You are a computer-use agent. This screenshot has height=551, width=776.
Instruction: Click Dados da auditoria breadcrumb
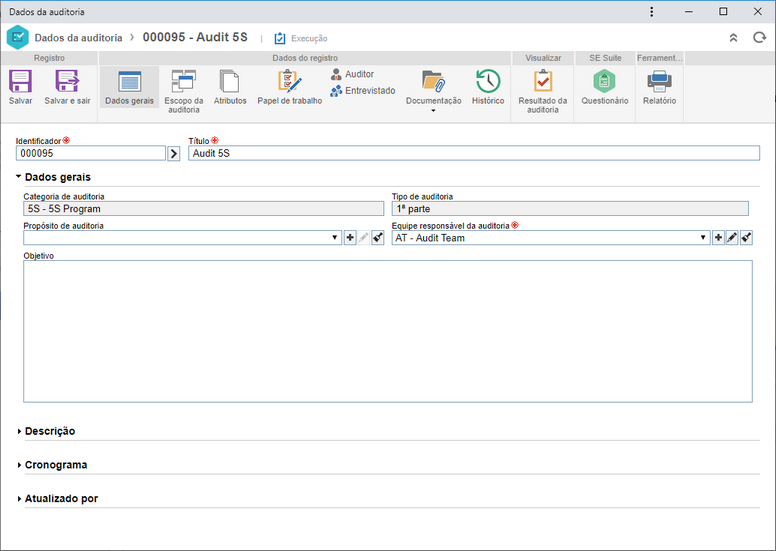(x=78, y=38)
